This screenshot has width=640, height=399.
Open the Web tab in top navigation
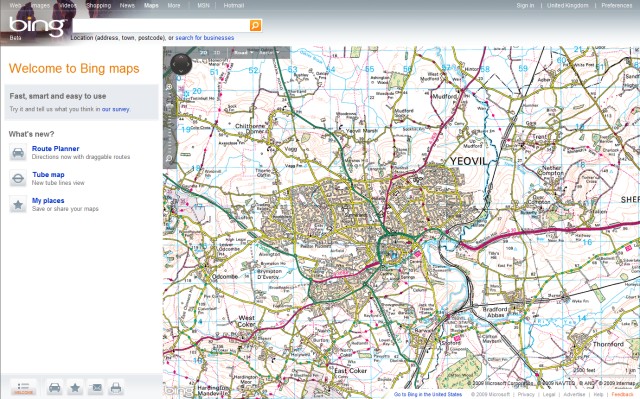pyautogui.click(x=15, y=5)
